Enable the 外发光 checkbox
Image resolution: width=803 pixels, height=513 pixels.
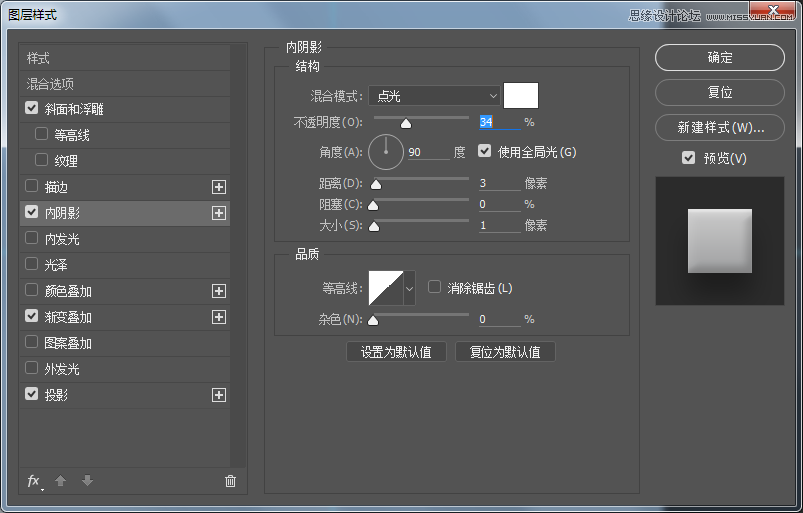click(32, 368)
